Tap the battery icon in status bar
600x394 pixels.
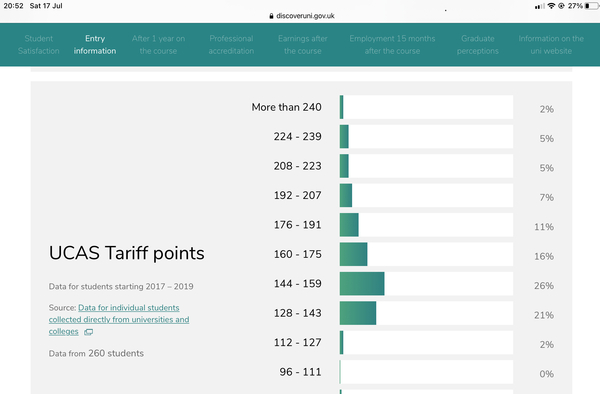[x=592, y=6]
